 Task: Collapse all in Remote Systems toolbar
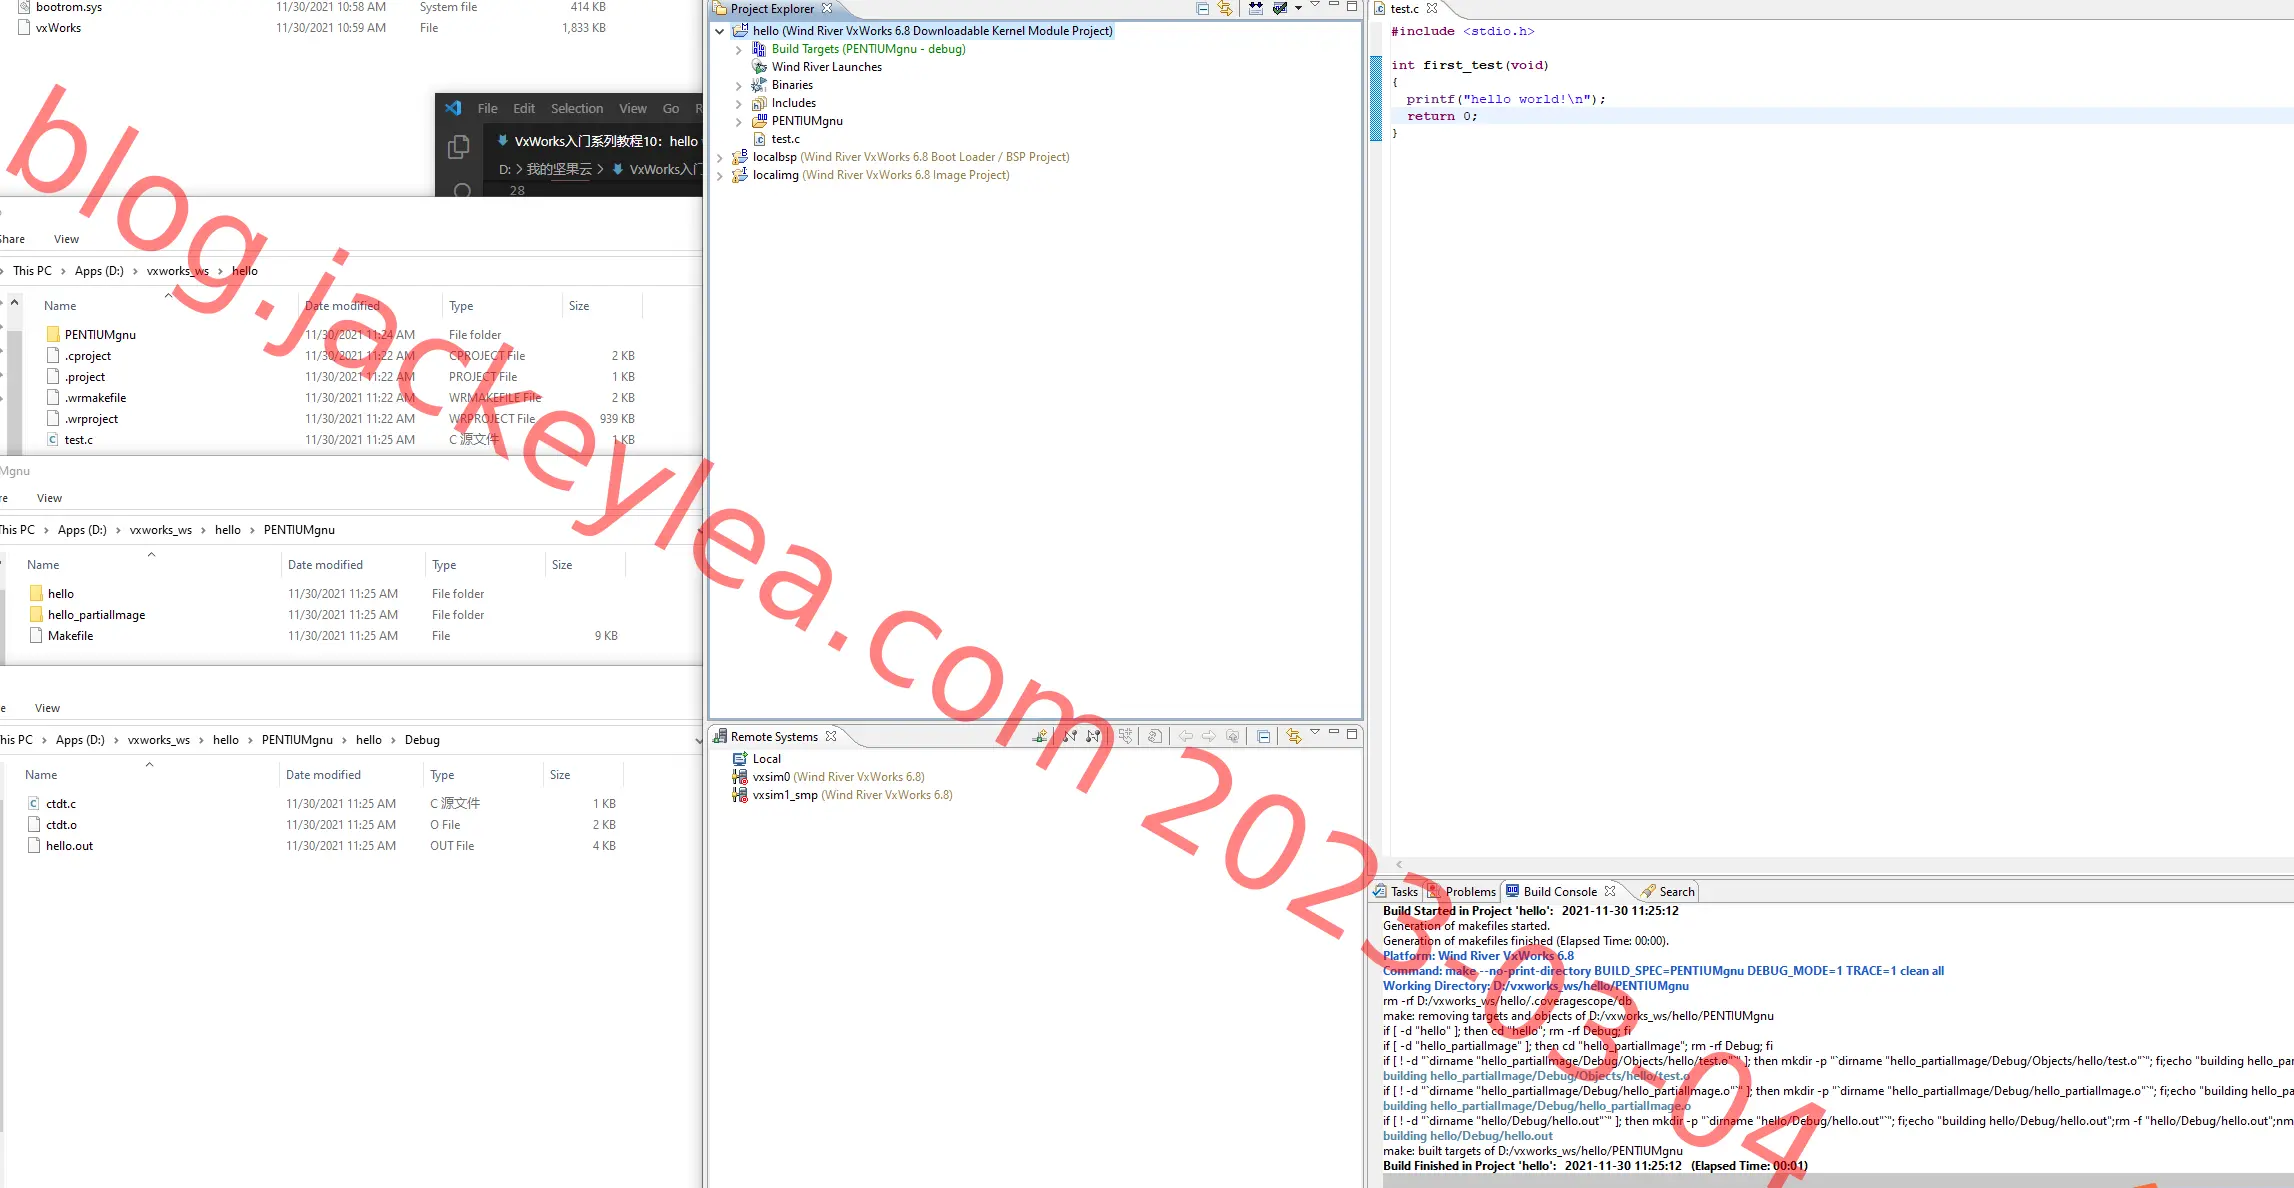tap(1264, 736)
